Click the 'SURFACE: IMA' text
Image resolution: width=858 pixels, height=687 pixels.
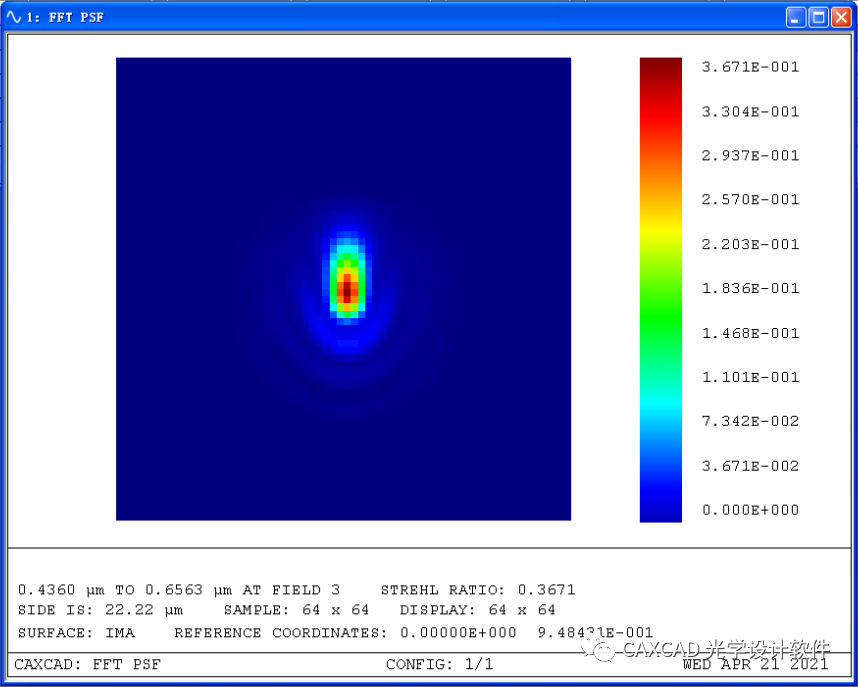click(76, 633)
